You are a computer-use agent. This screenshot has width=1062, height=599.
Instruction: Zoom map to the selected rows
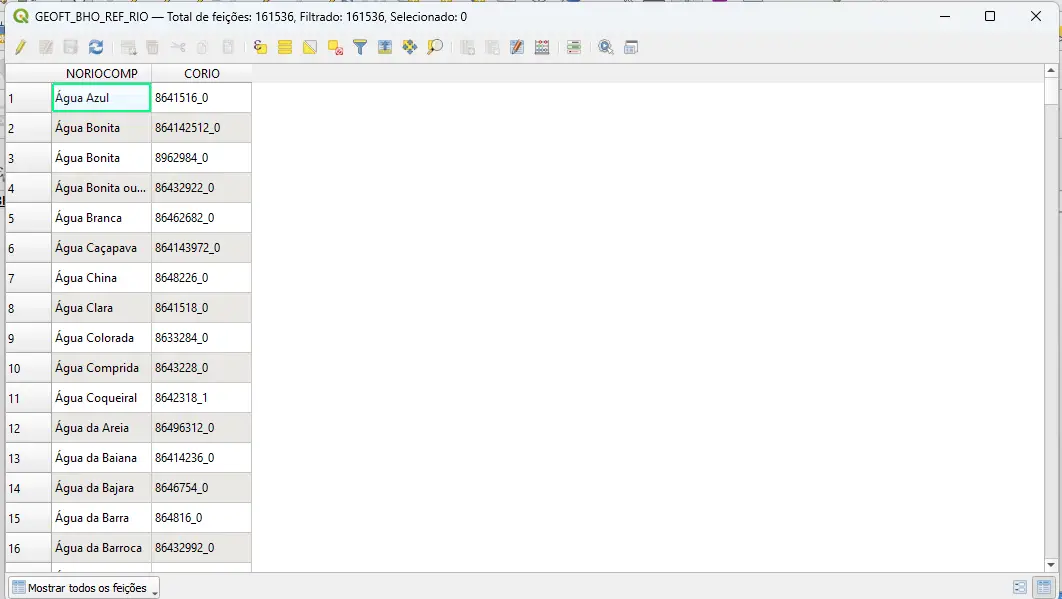(435, 47)
